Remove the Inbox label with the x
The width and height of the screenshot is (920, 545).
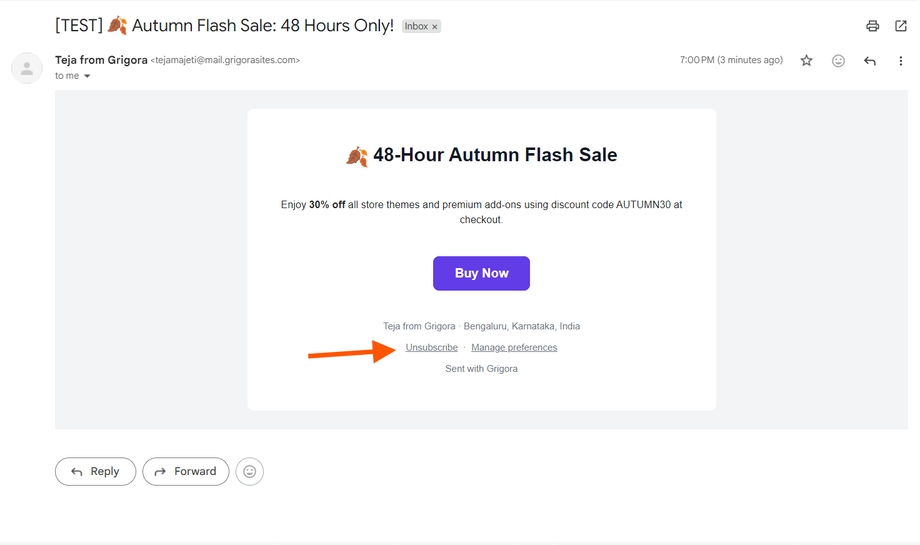pyautogui.click(x=435, y=27)
